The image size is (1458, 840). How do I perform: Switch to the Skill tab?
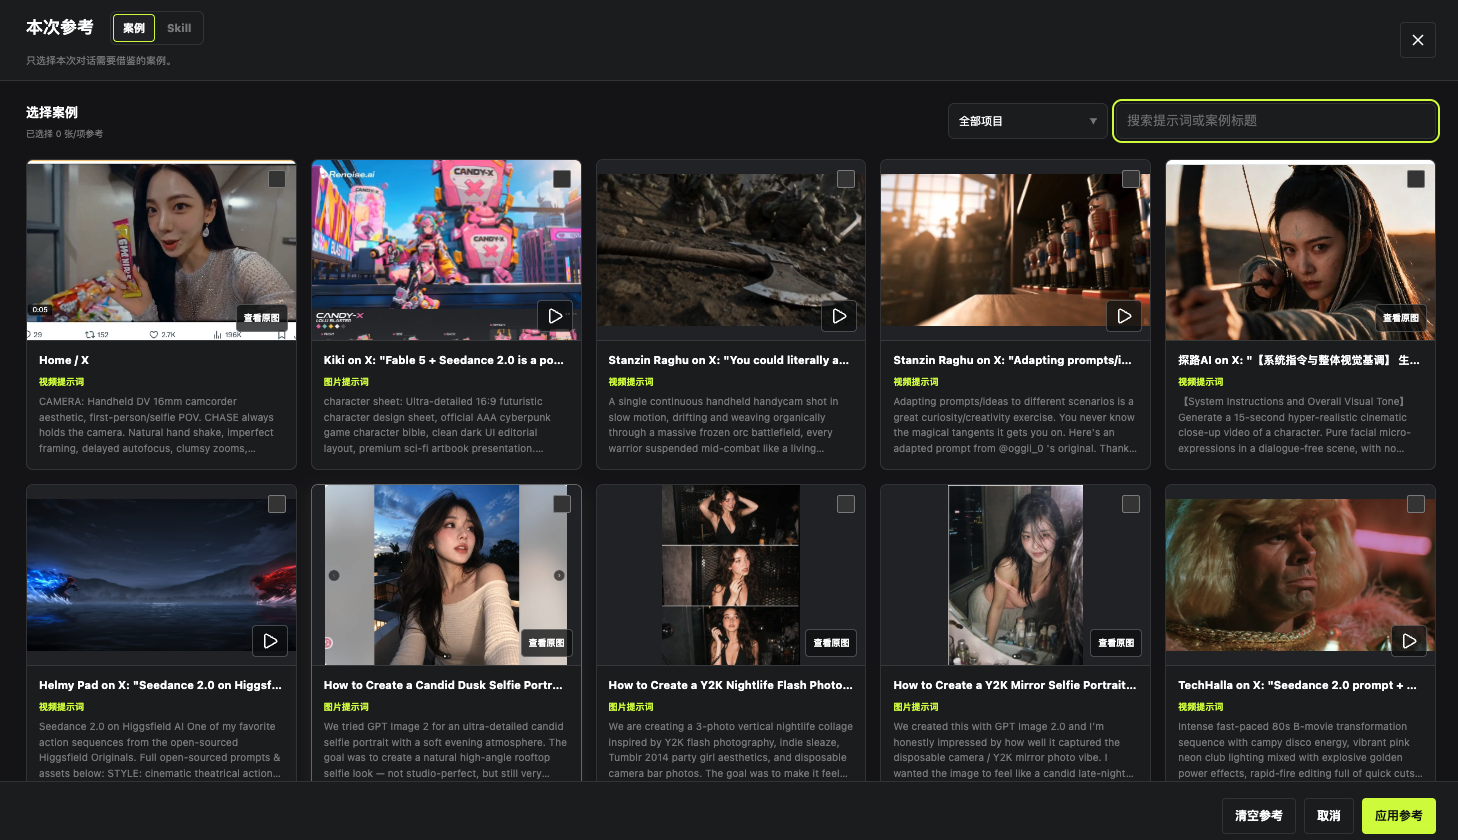pos(179,28)
